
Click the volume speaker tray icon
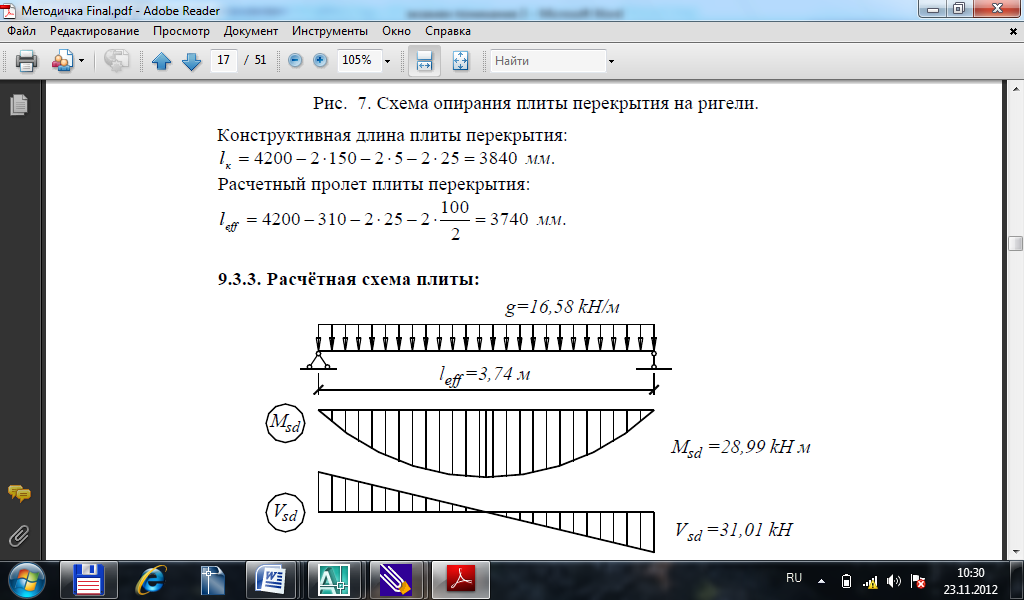click(894, 581)
